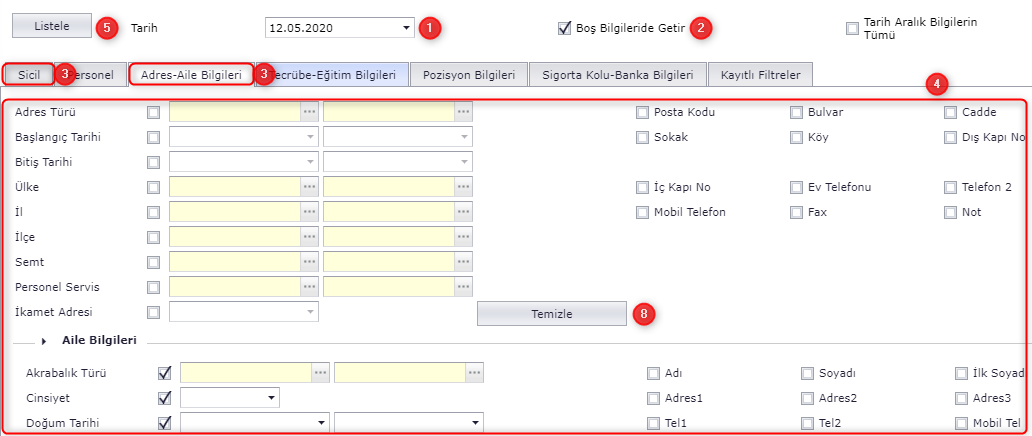This screenshot has height=436, width=1032.
Task: Tick the Posta Kodu checkbox
Action: pyautogui.click(x=642, y=112)
